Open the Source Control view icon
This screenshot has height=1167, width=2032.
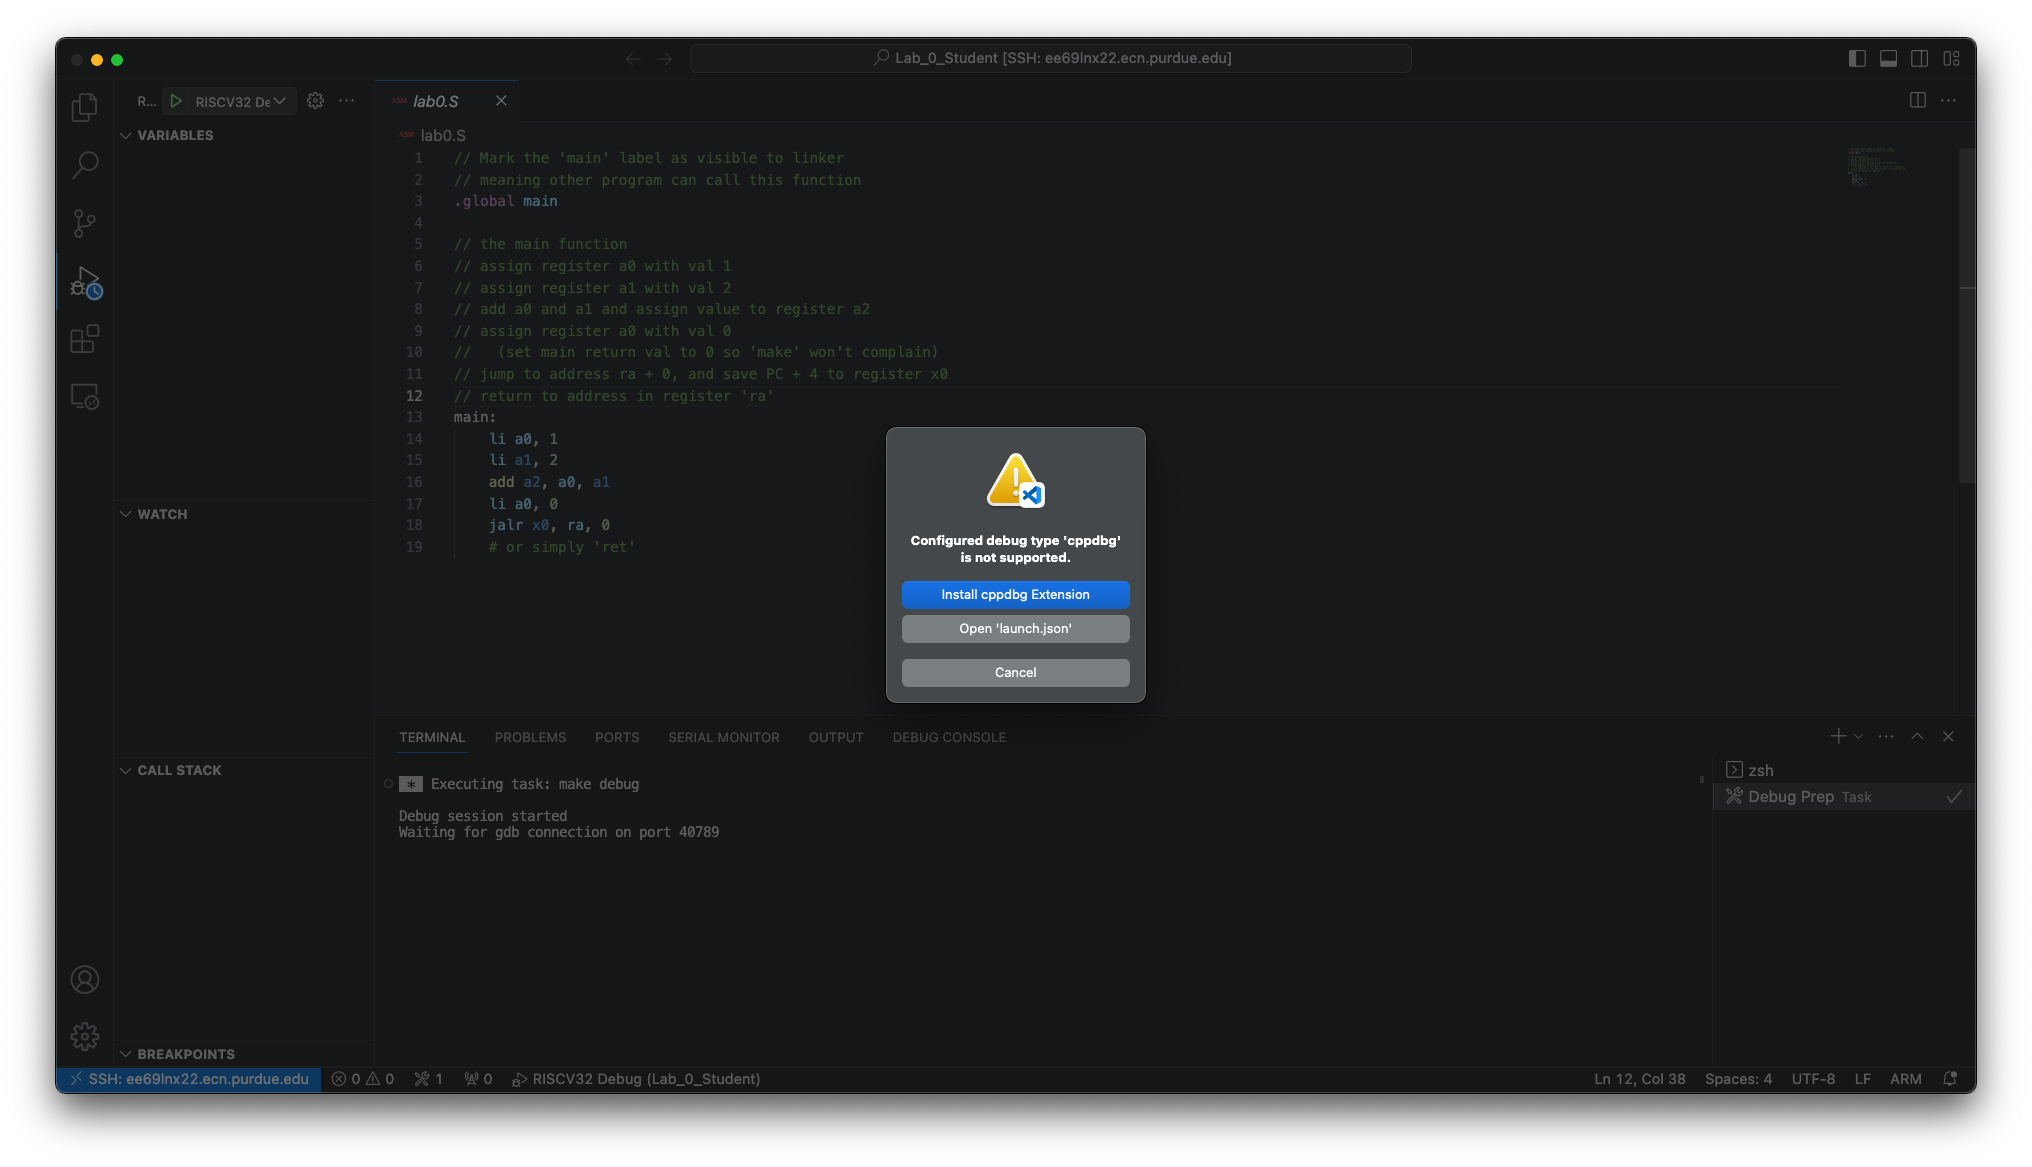[x=85, y=223]
